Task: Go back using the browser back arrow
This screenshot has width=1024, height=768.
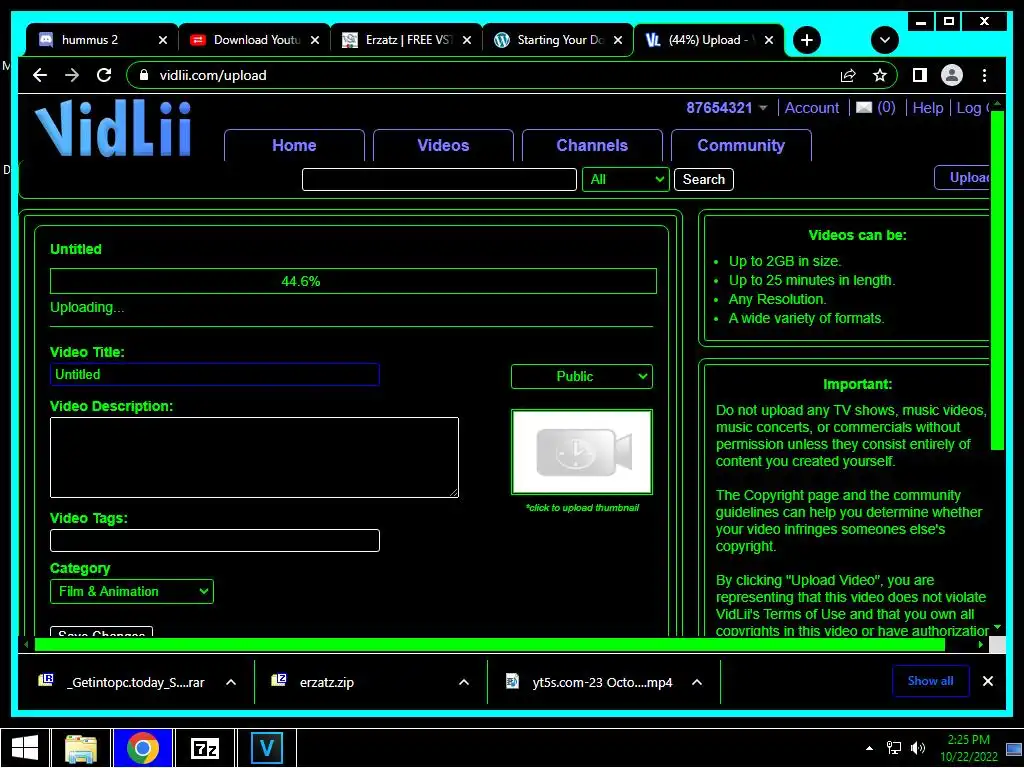Action: tap(40, 75)
